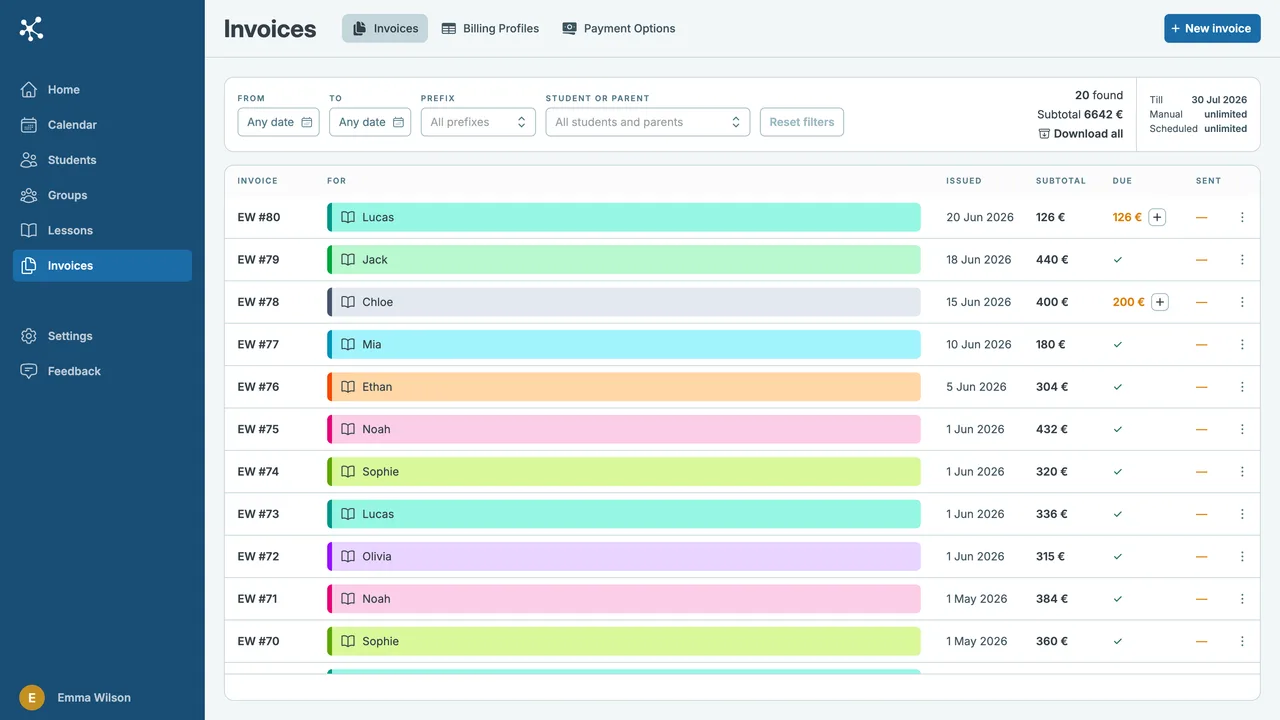Open more options for EW #71
The width and height of the screenshot is (1280, 720).
[1242, 599]
